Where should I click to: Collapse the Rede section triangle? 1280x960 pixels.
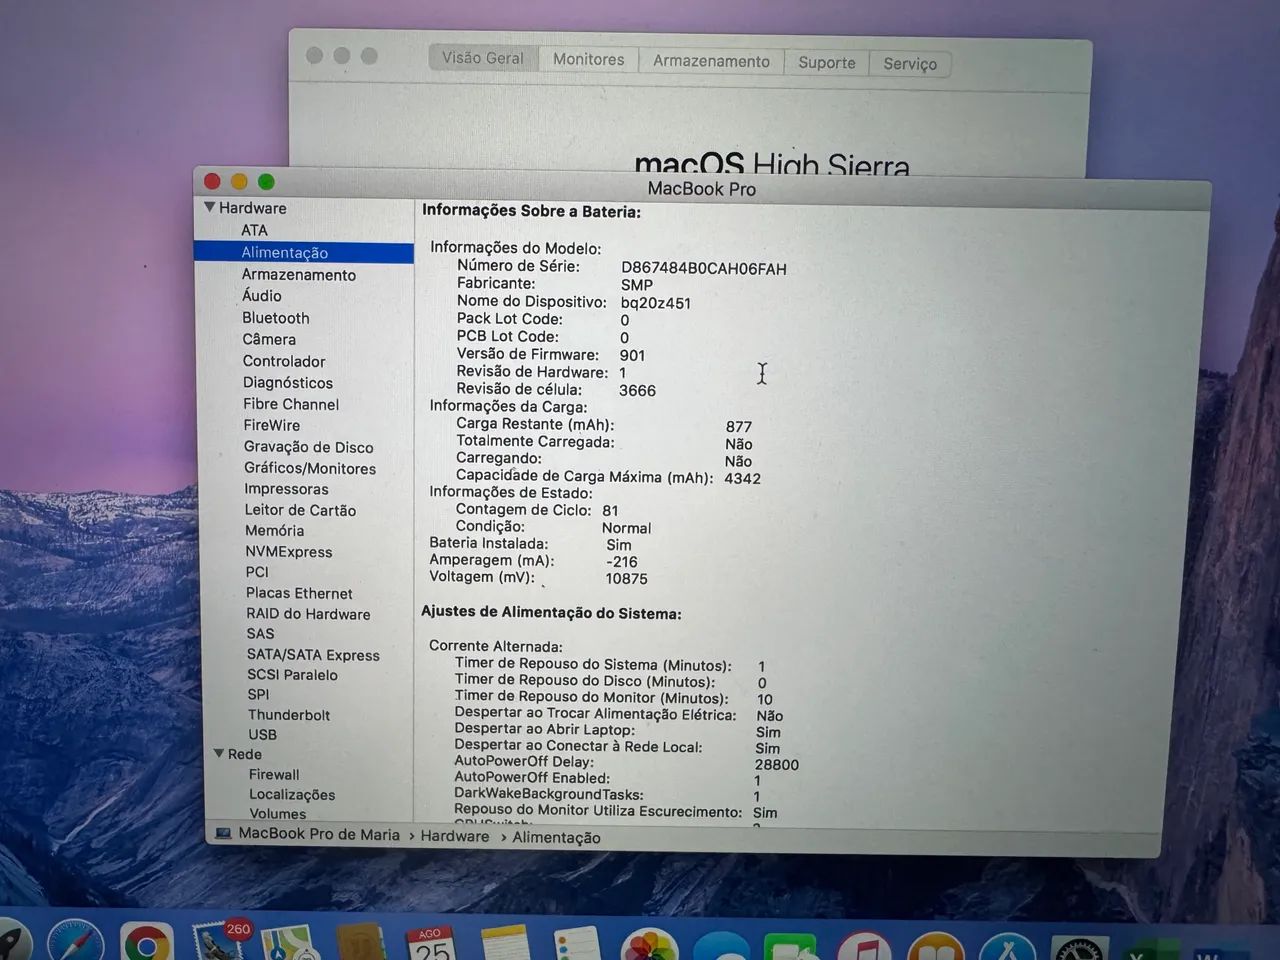coord(219,753)
